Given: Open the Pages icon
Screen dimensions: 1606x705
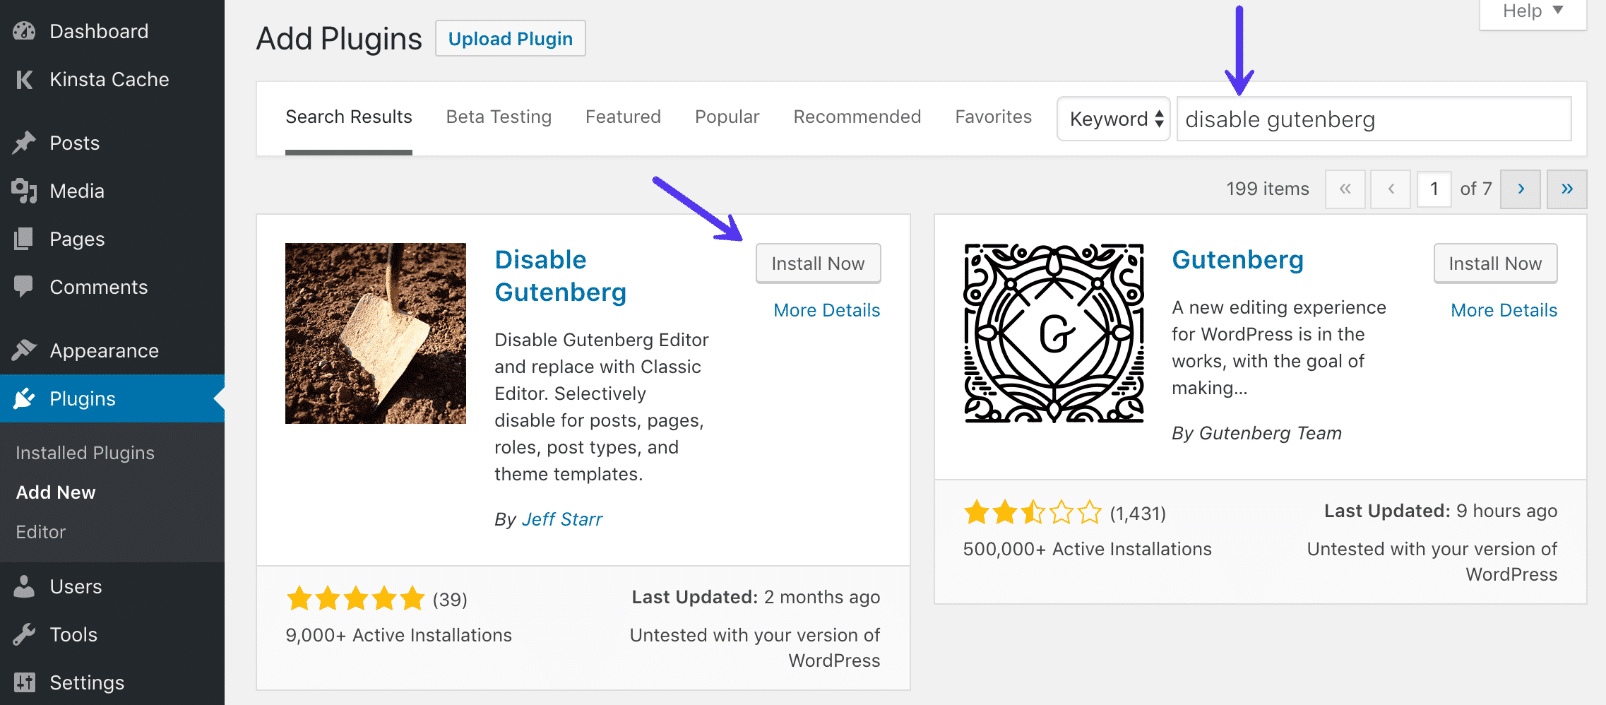Looking at the screenshot, I should [23, 239].
